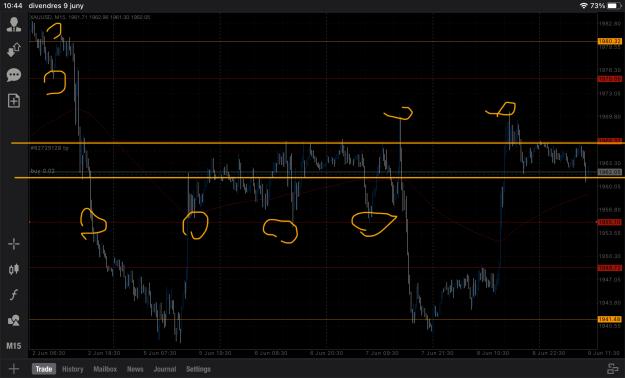
Task: Open the indicators f icon
Action: (x=14, y=295)
